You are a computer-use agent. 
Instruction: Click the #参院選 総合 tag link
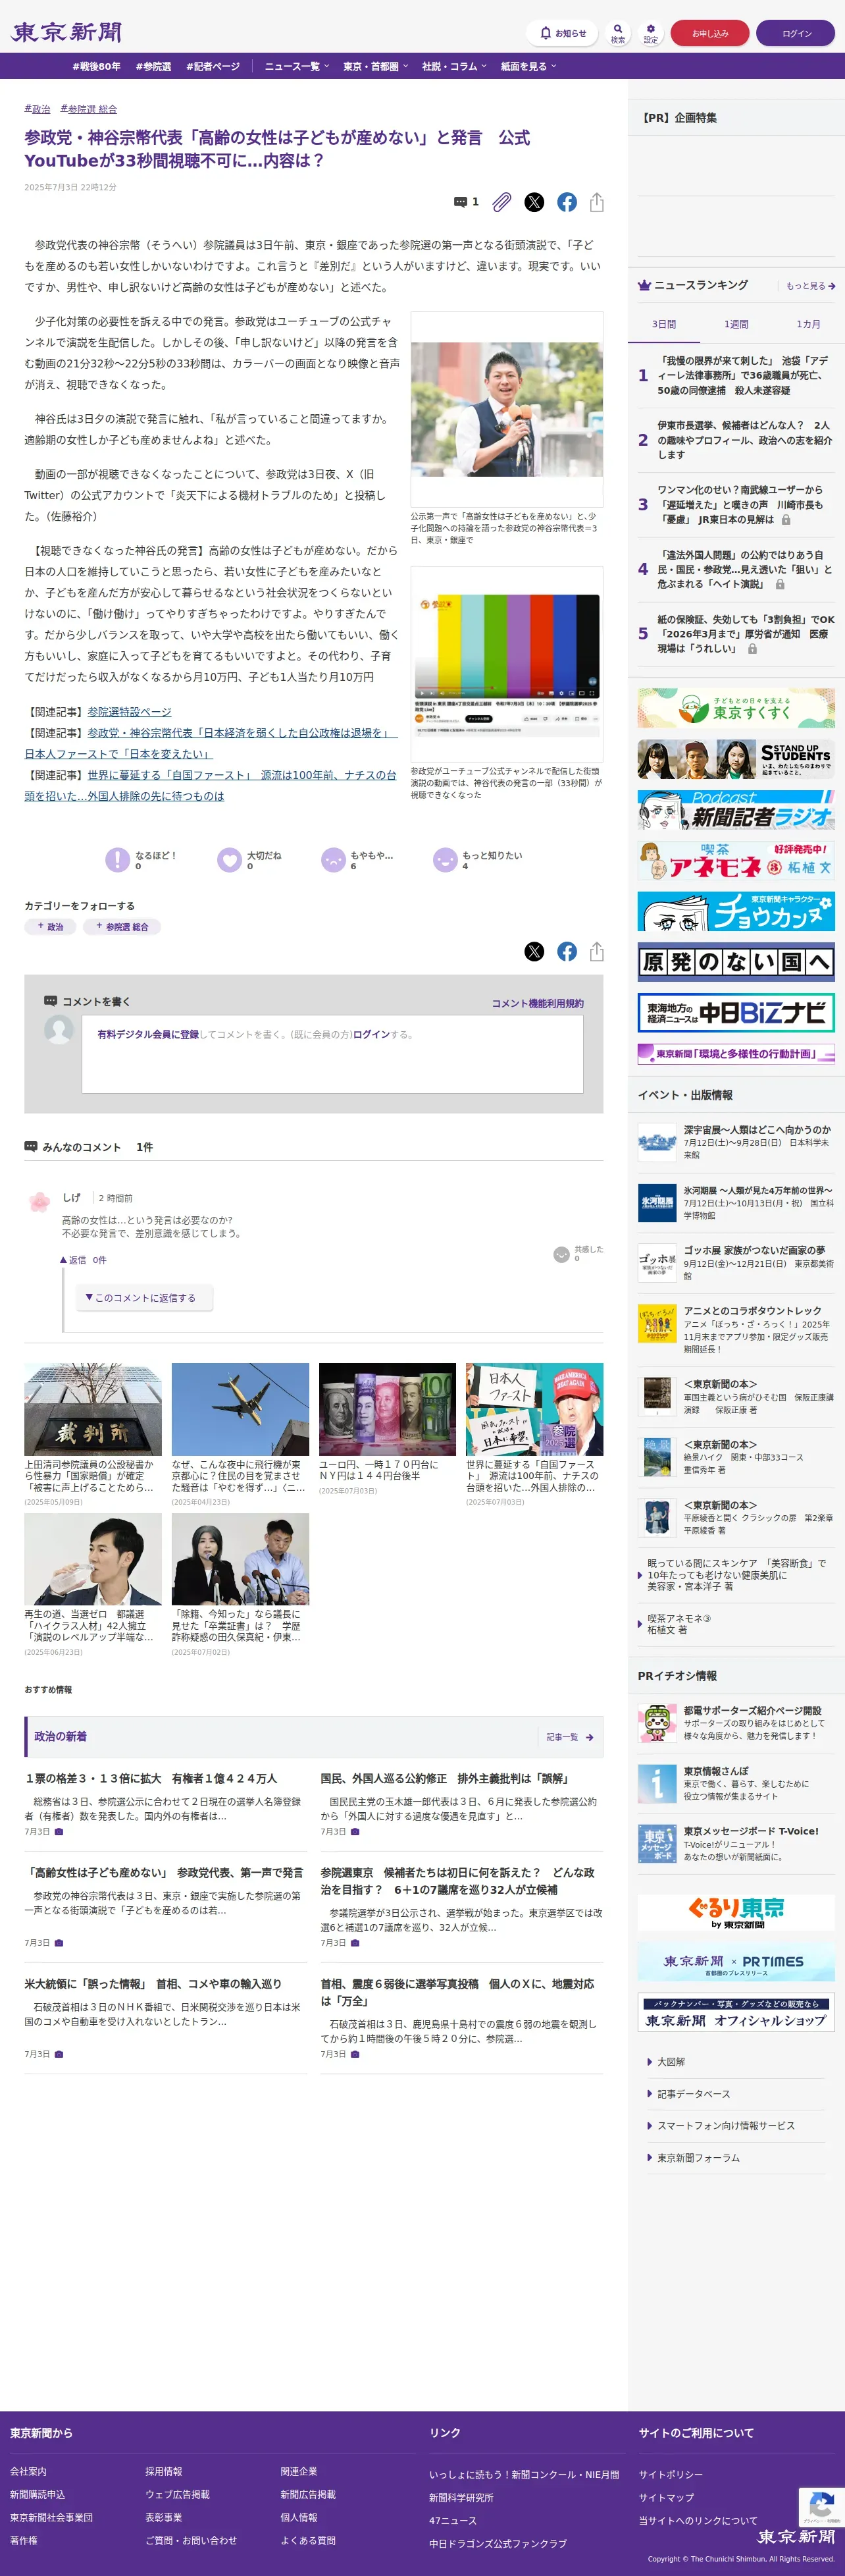[x=88, y=109]
